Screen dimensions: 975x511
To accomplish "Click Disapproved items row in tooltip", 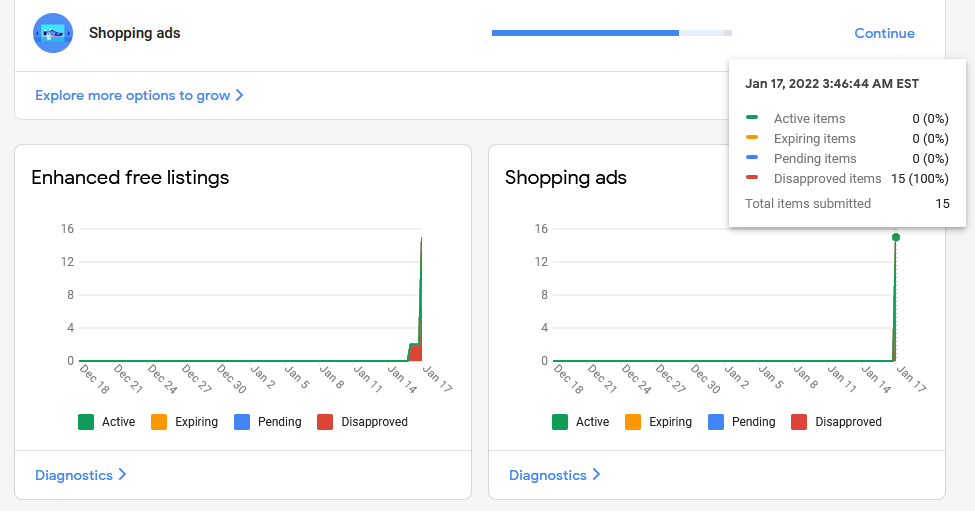I will pos(847,178).
